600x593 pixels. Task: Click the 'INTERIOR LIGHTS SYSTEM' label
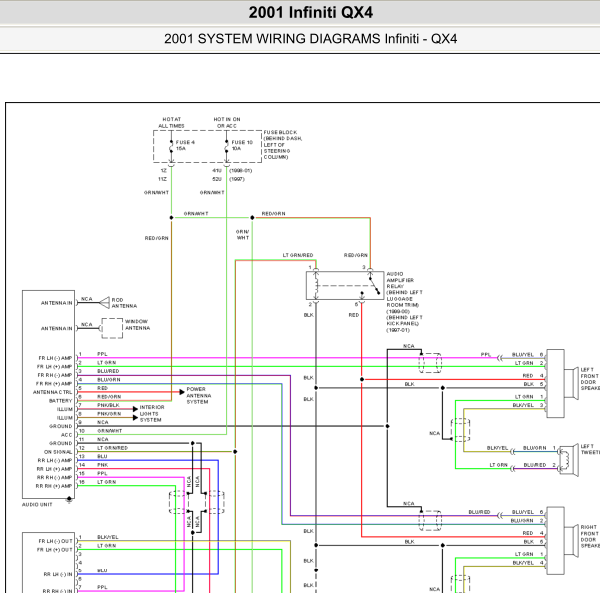coord(152,414)
